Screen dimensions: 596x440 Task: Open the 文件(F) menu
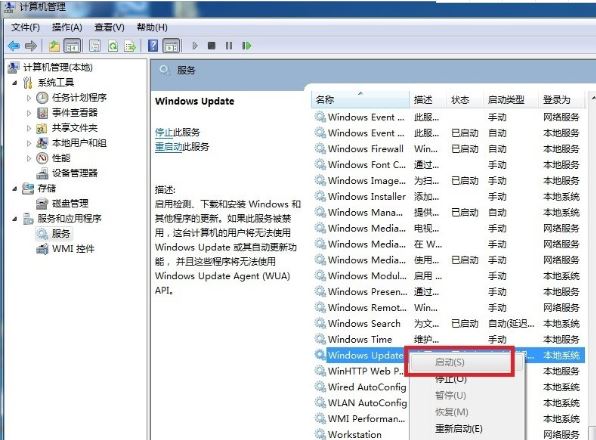[25, 27]
